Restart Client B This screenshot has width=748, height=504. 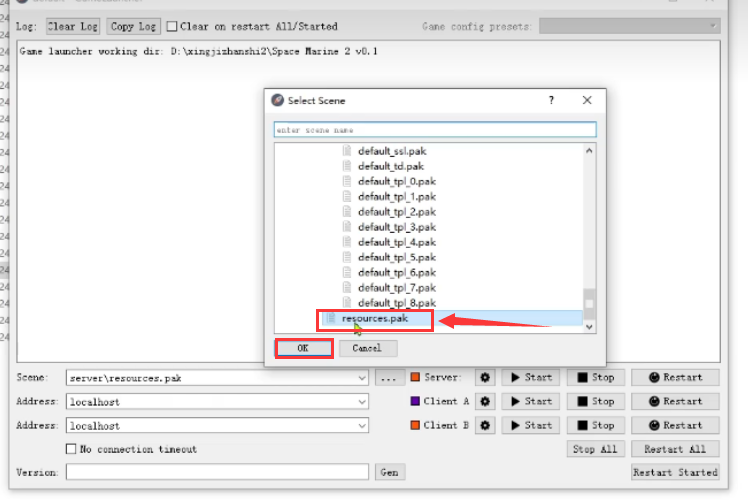[x=675, y=425]
